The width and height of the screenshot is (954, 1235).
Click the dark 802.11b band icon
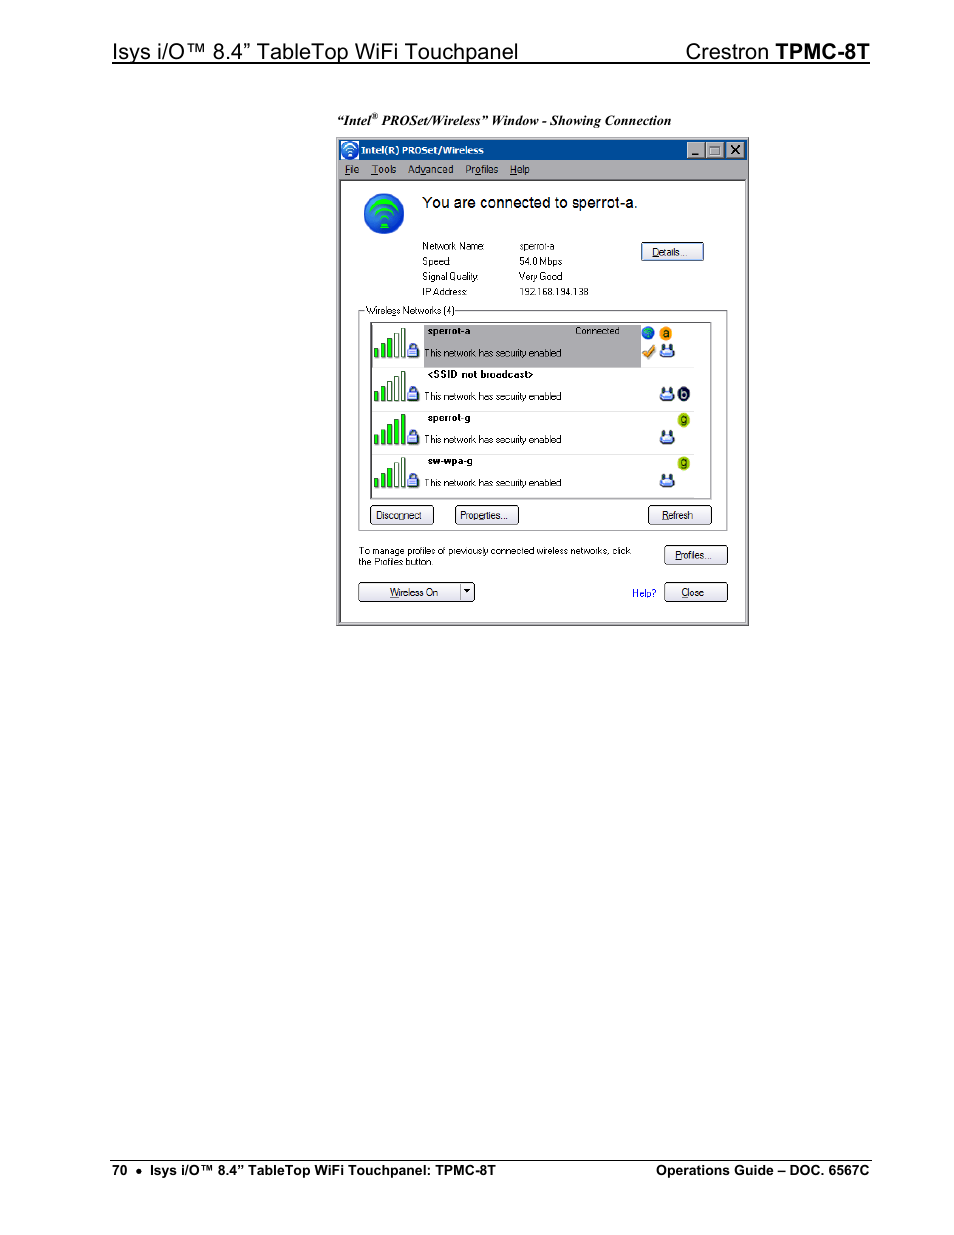pyautogui.click(x=684, y=394)
